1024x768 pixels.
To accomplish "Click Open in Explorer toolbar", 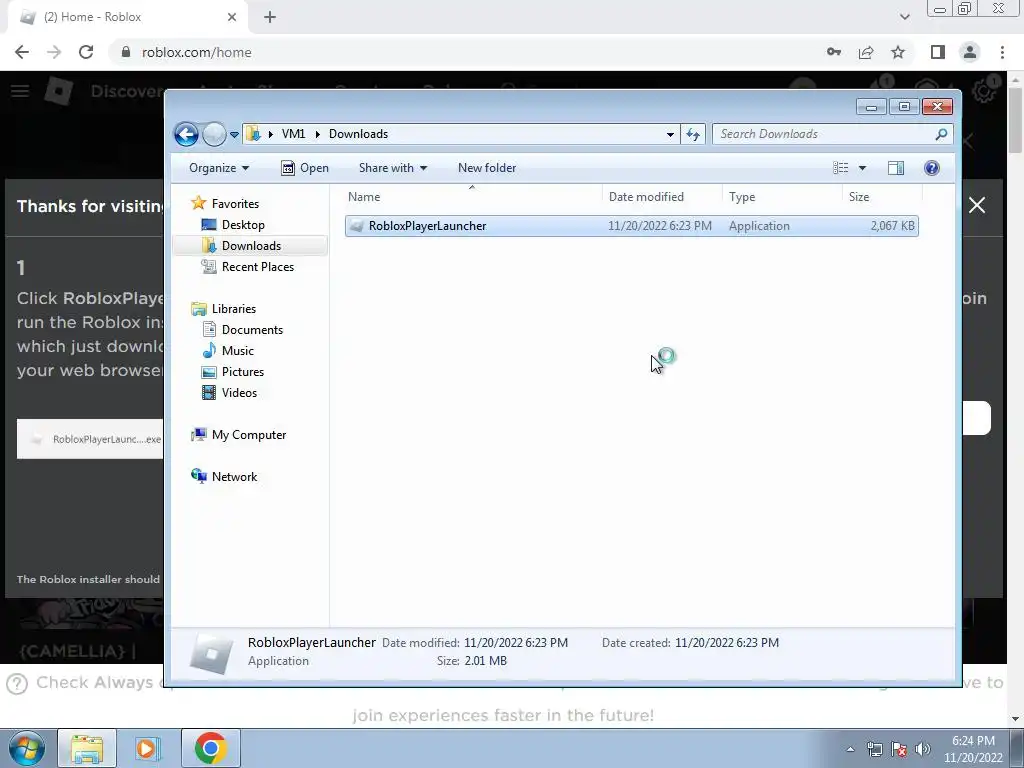I will 304,168.
